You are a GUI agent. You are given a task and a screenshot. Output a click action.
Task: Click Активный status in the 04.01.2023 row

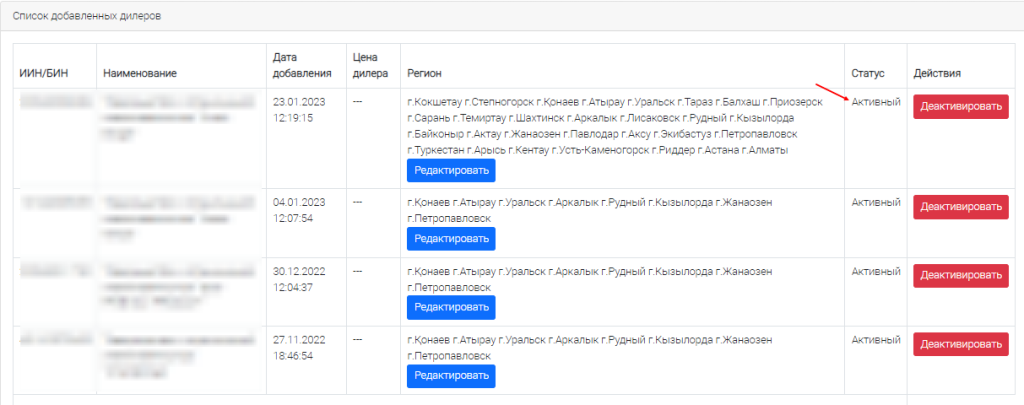[x=876, y=203]
